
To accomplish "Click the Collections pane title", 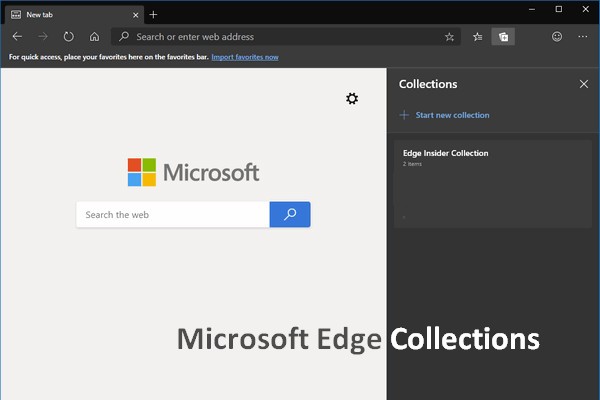I will pyautogui.click(x=428, y=84).
